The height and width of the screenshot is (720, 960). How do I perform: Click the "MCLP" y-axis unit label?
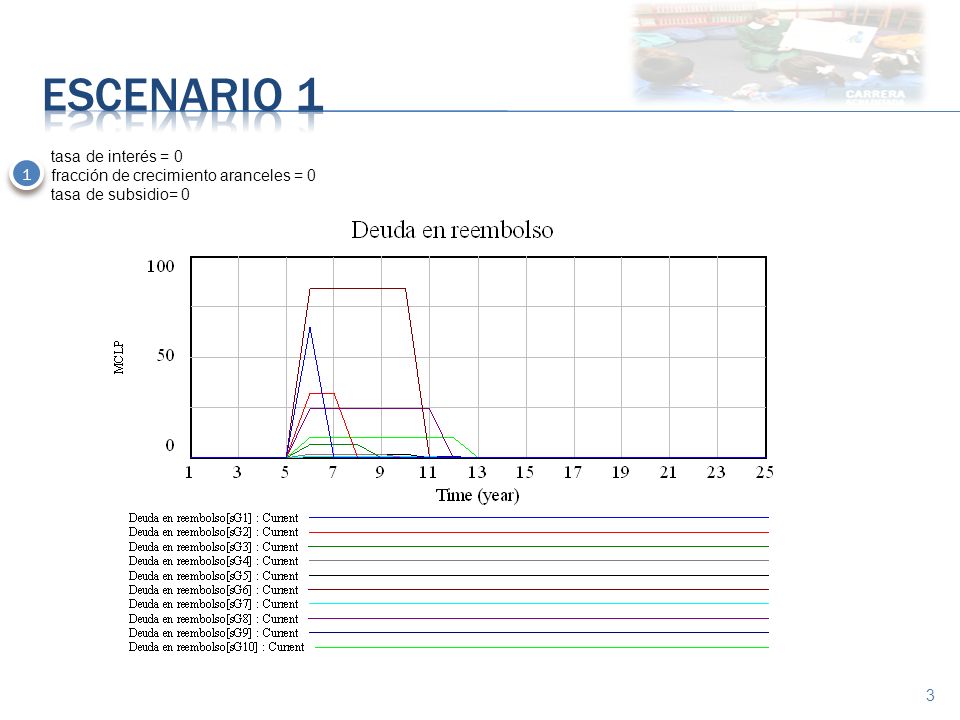tap(119, 357)
